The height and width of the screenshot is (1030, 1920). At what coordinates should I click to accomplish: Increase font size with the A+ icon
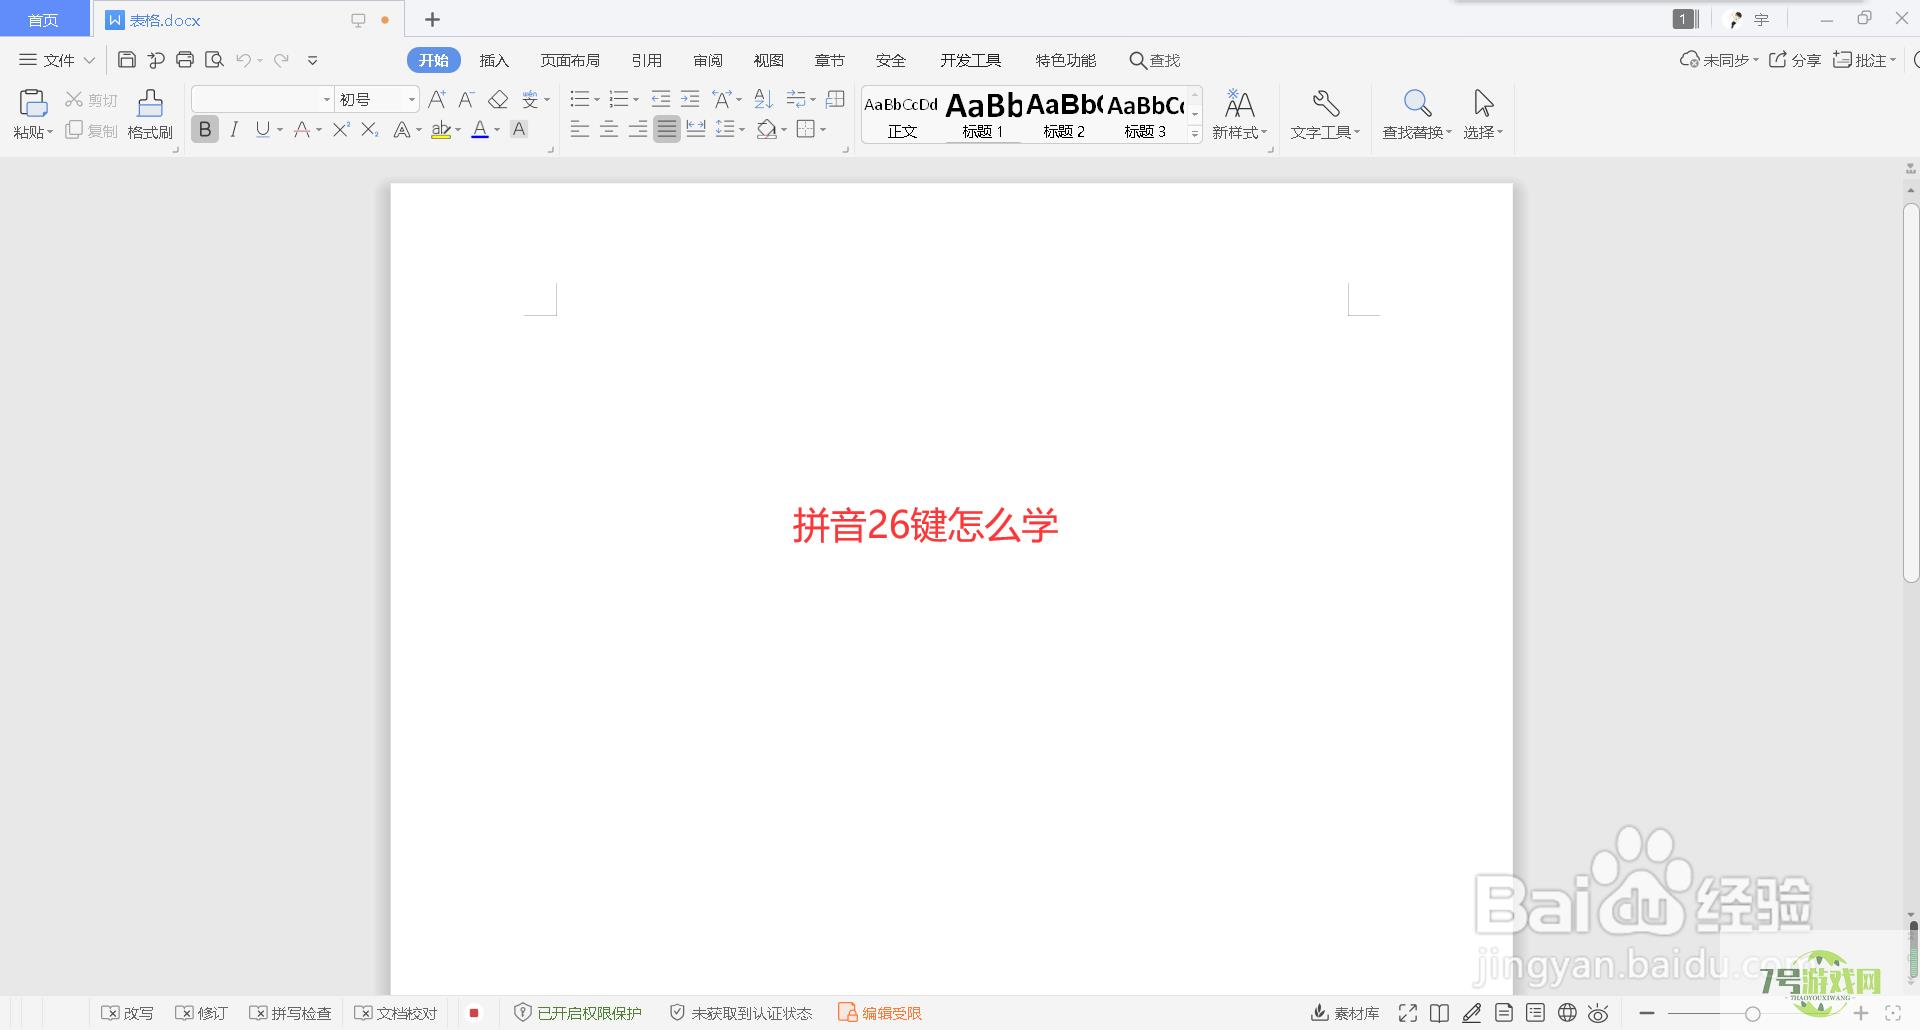coord(437,99)
